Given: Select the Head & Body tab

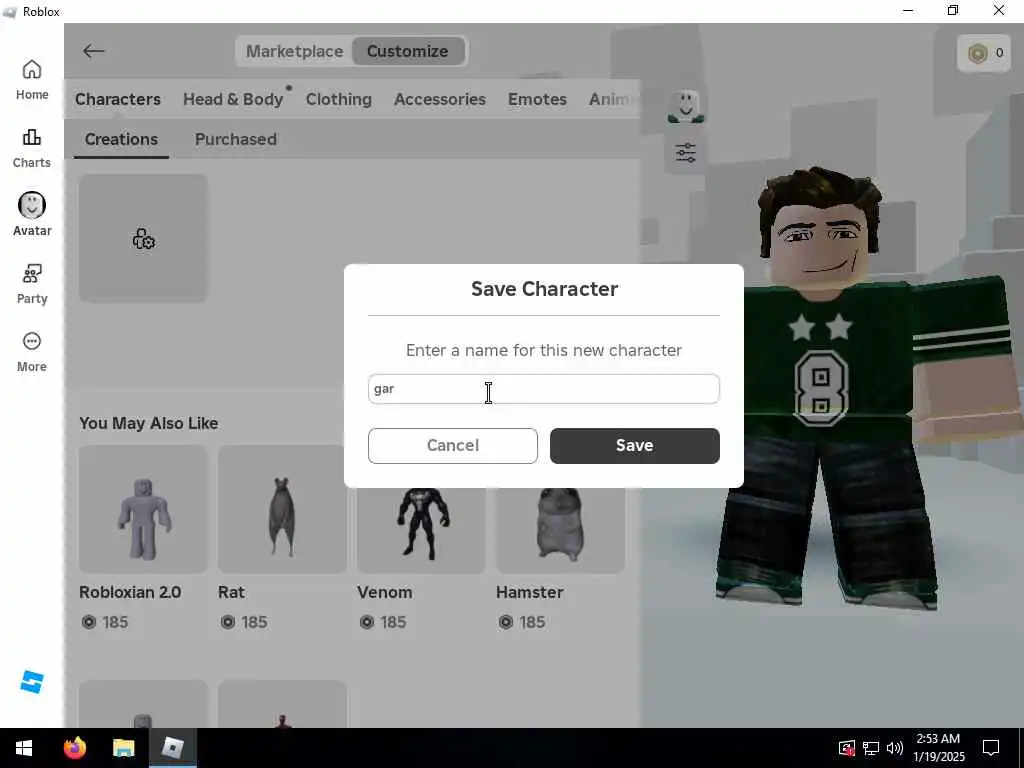Looking at the screenshot, I should pos(233,99).
